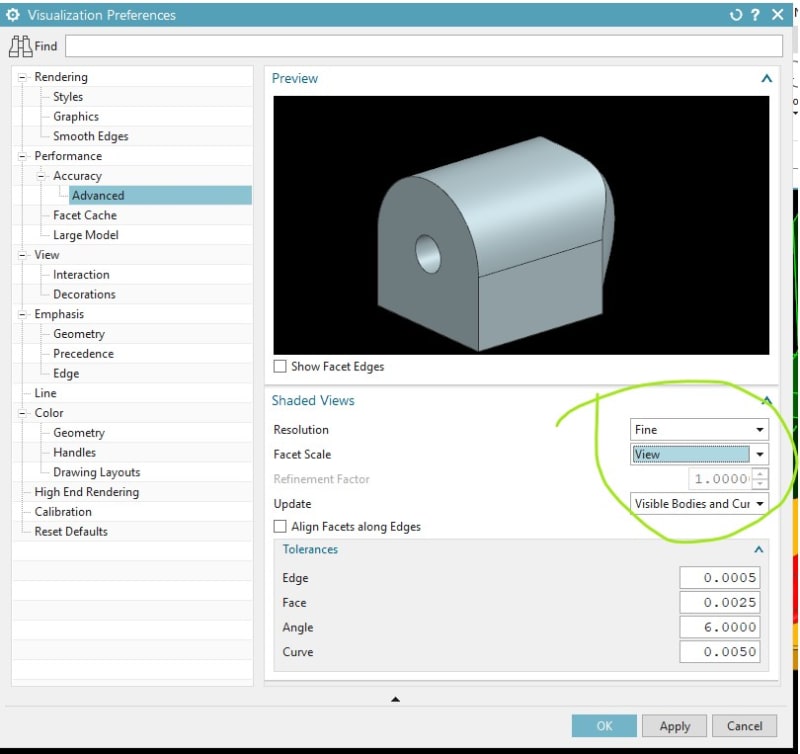800x754 pixels.
Task: Collapse the Accuracy tree node
Action: [x=41, y=177]
